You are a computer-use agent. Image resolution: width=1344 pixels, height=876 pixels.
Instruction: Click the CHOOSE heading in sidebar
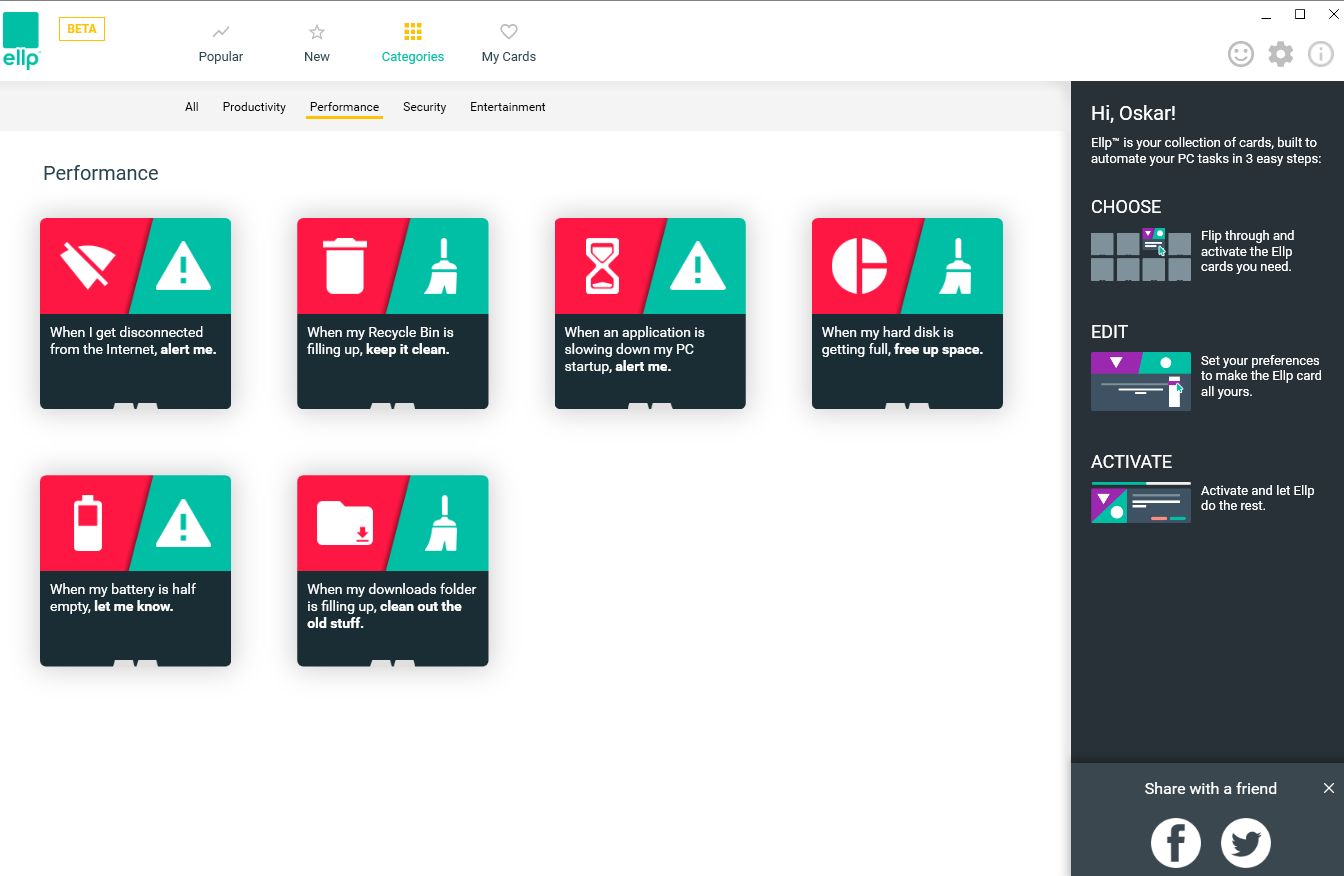click(x=1126, y=207)
